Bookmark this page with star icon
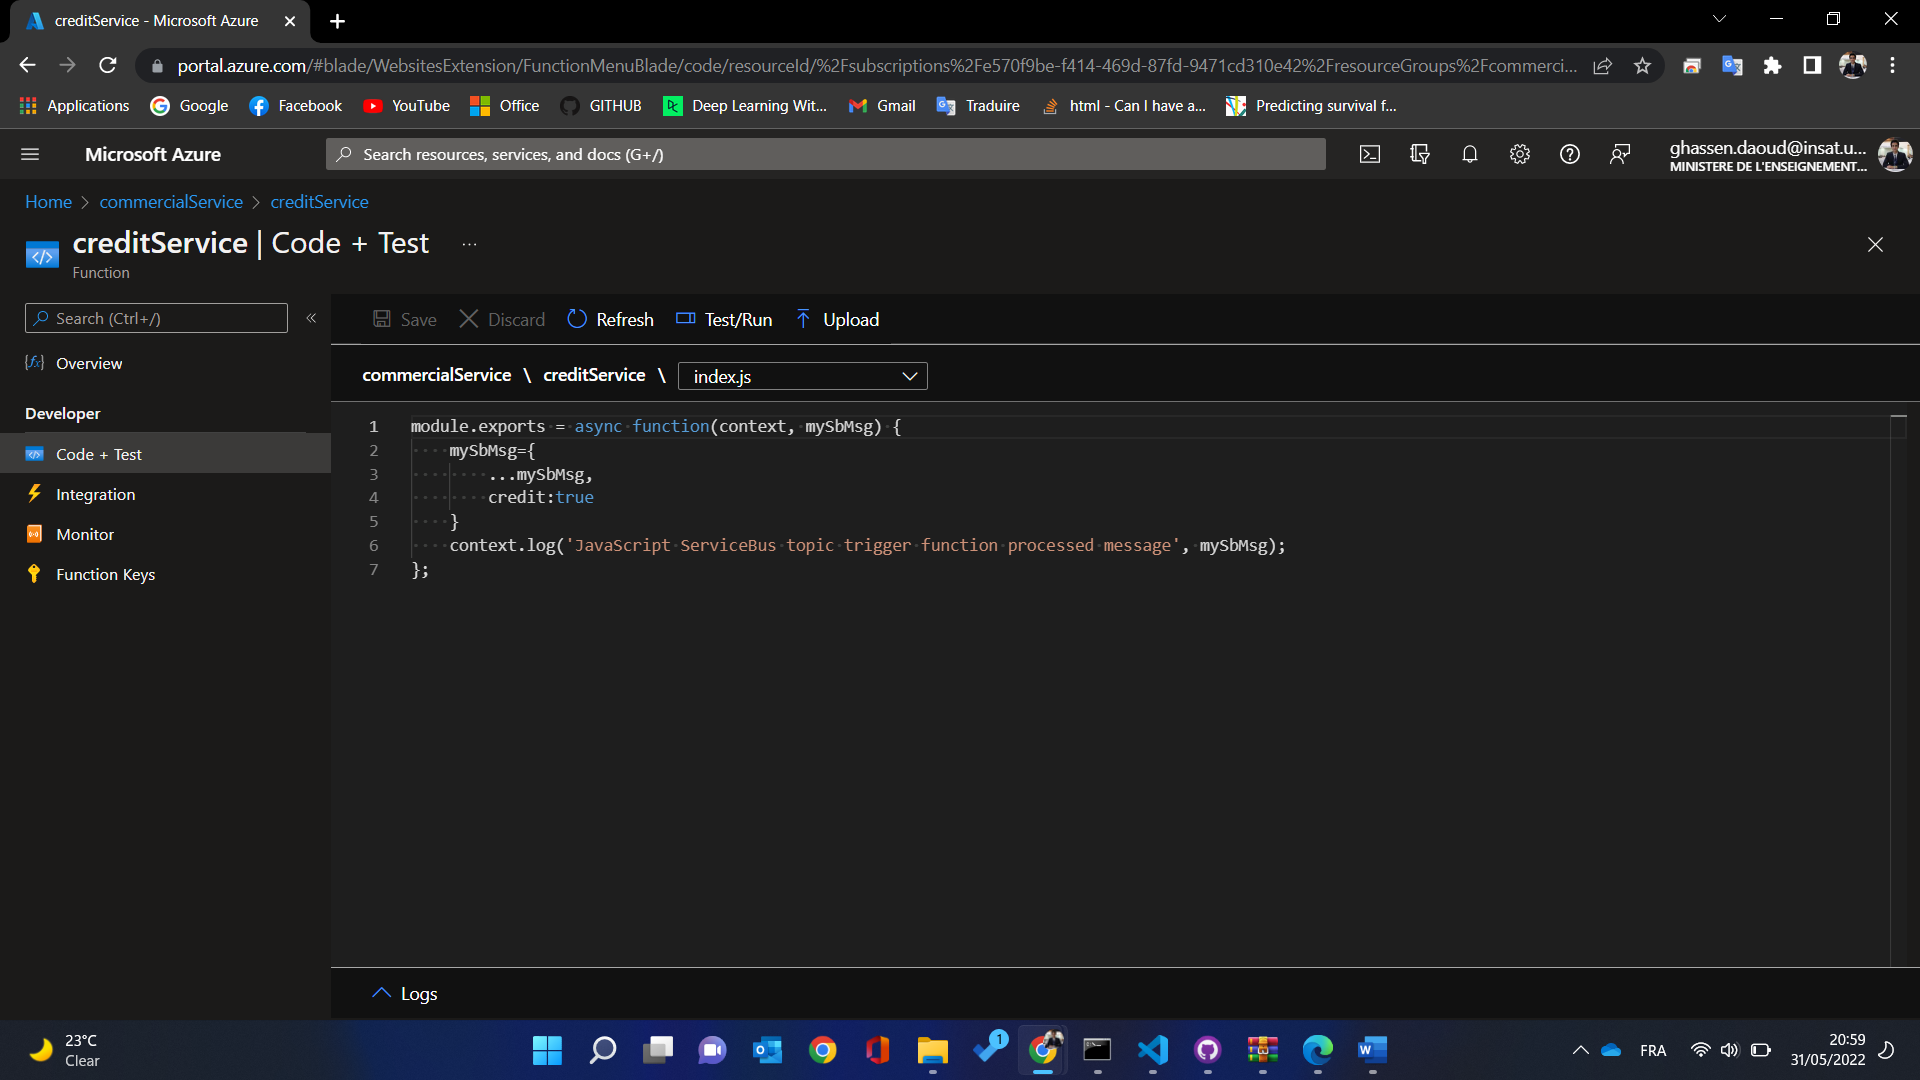Image resolution: width=1920 pixels, height=1080 pixels. [1642, 66]
